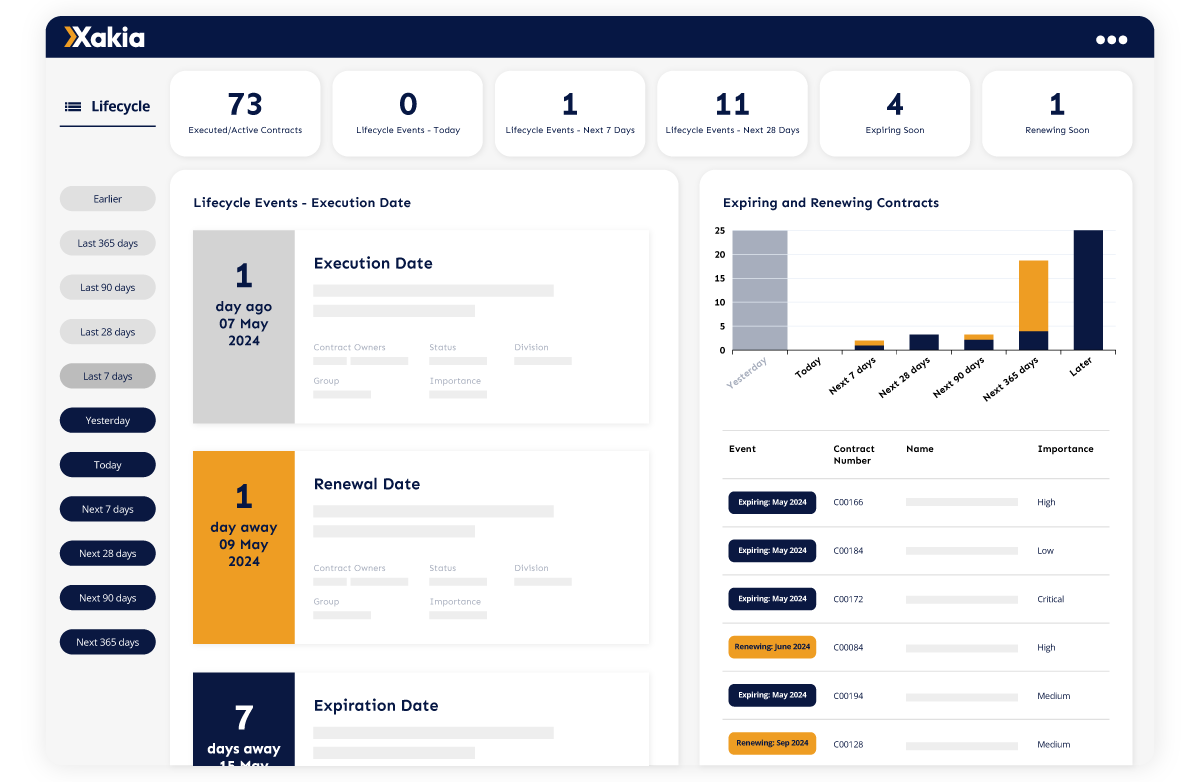Open the Renewal Date event card

pyautogui.click(x=421, y=547)
